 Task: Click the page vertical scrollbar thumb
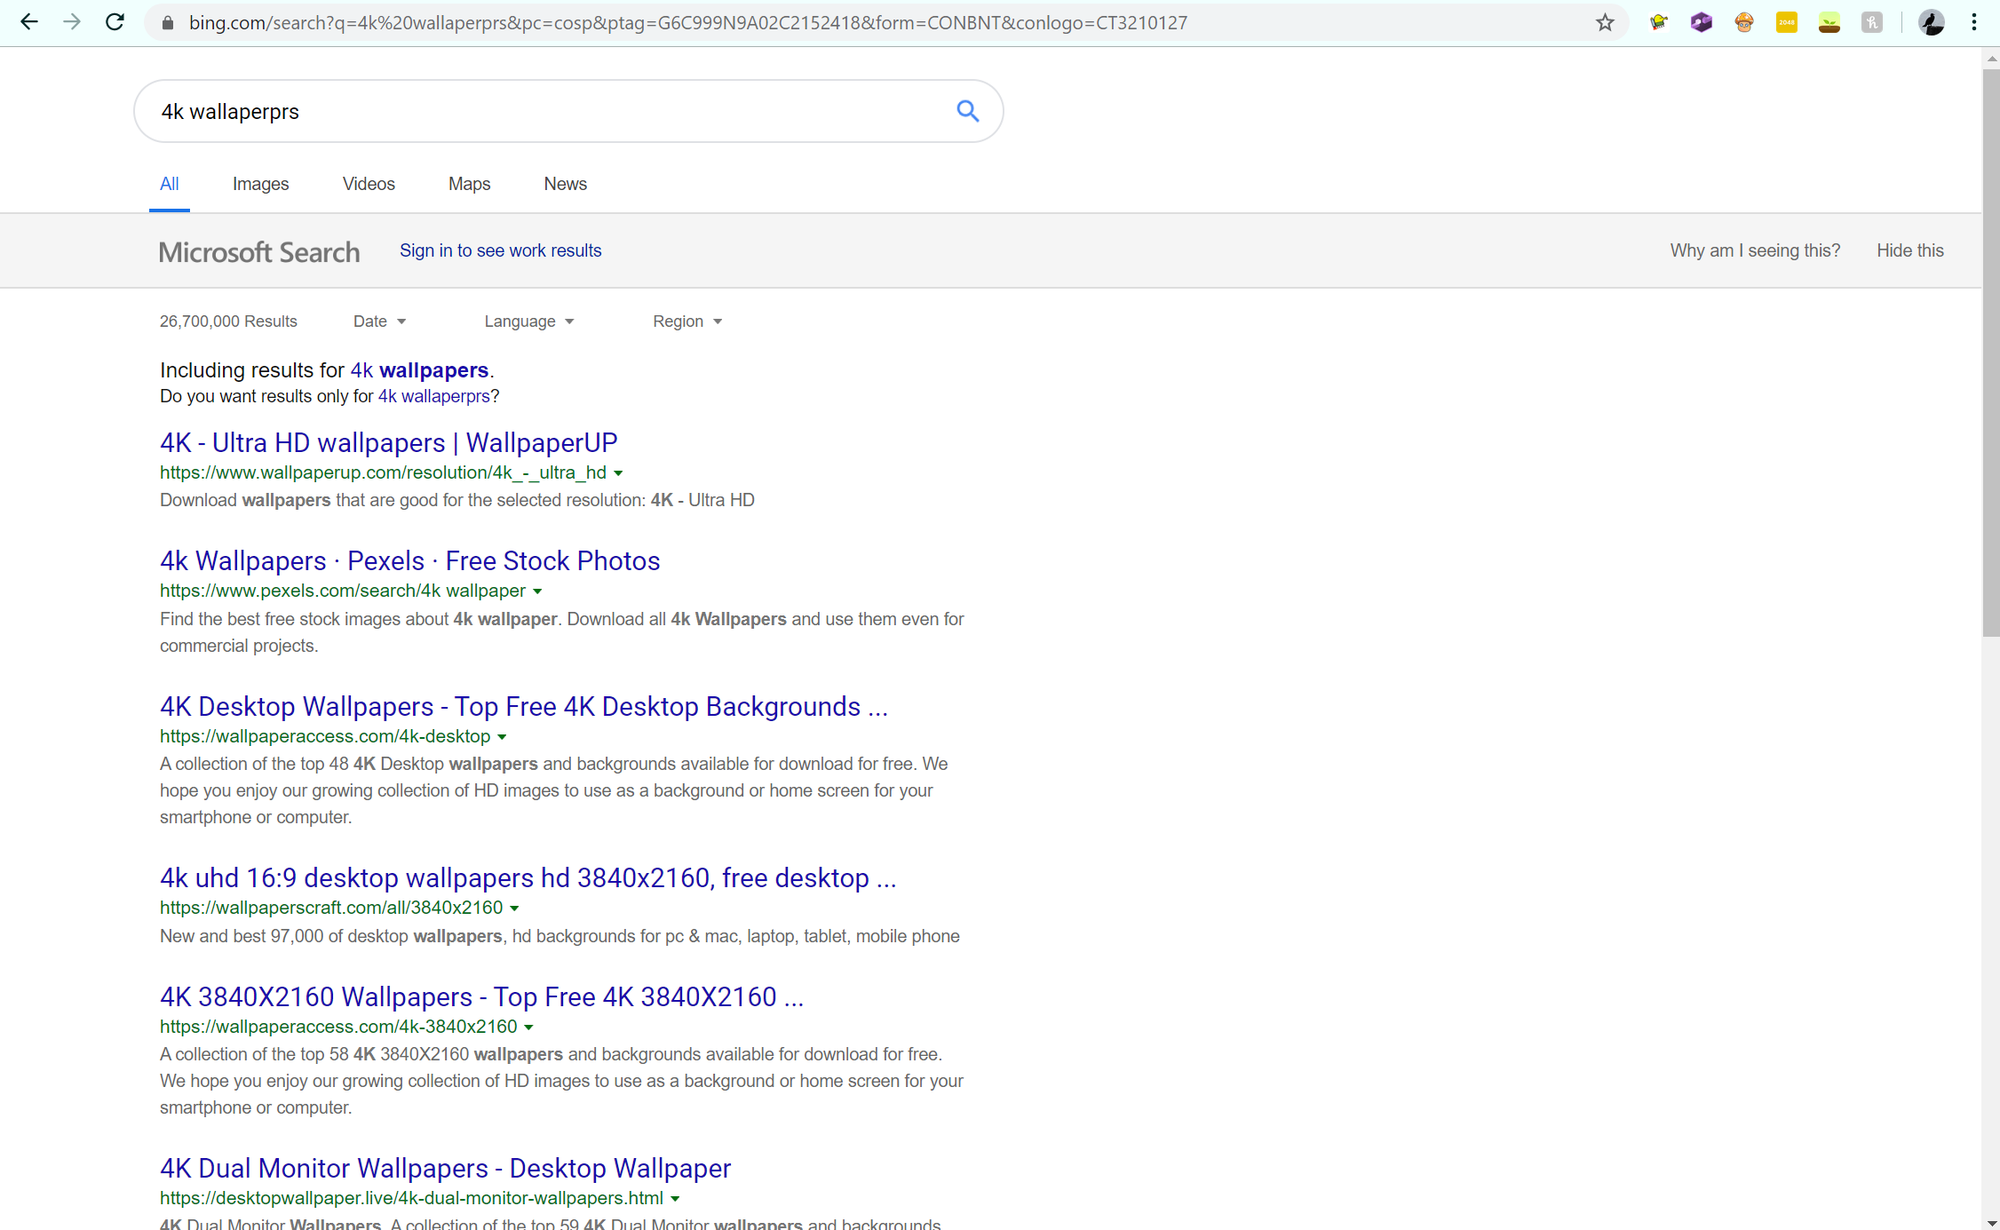pyautogui.click(x=1991, y=352)
